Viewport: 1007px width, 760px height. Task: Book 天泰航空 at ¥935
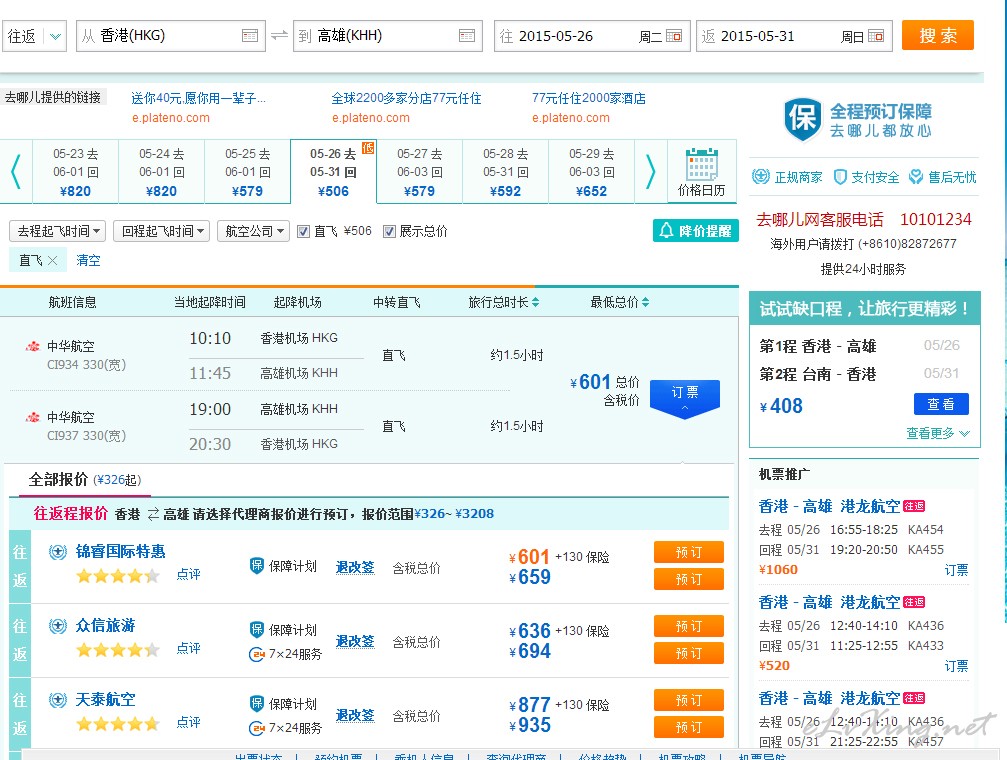[x=688, y=727]
